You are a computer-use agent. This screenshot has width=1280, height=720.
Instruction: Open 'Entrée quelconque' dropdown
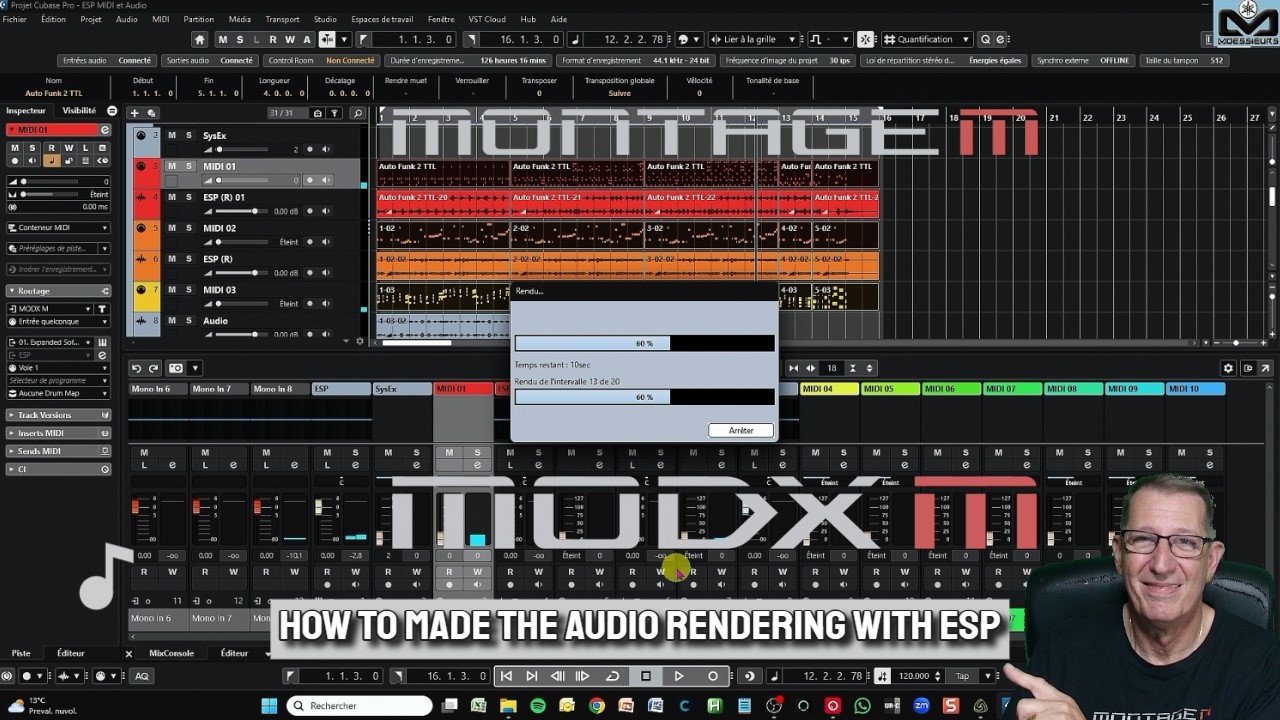click(x=58, y=322)
